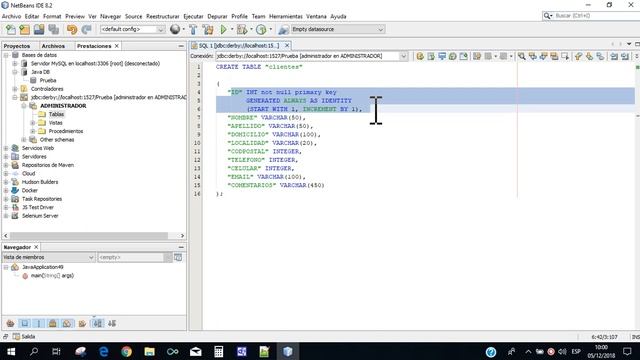Create a new file from toolbar
640x360 pixels.
[11, 29]
